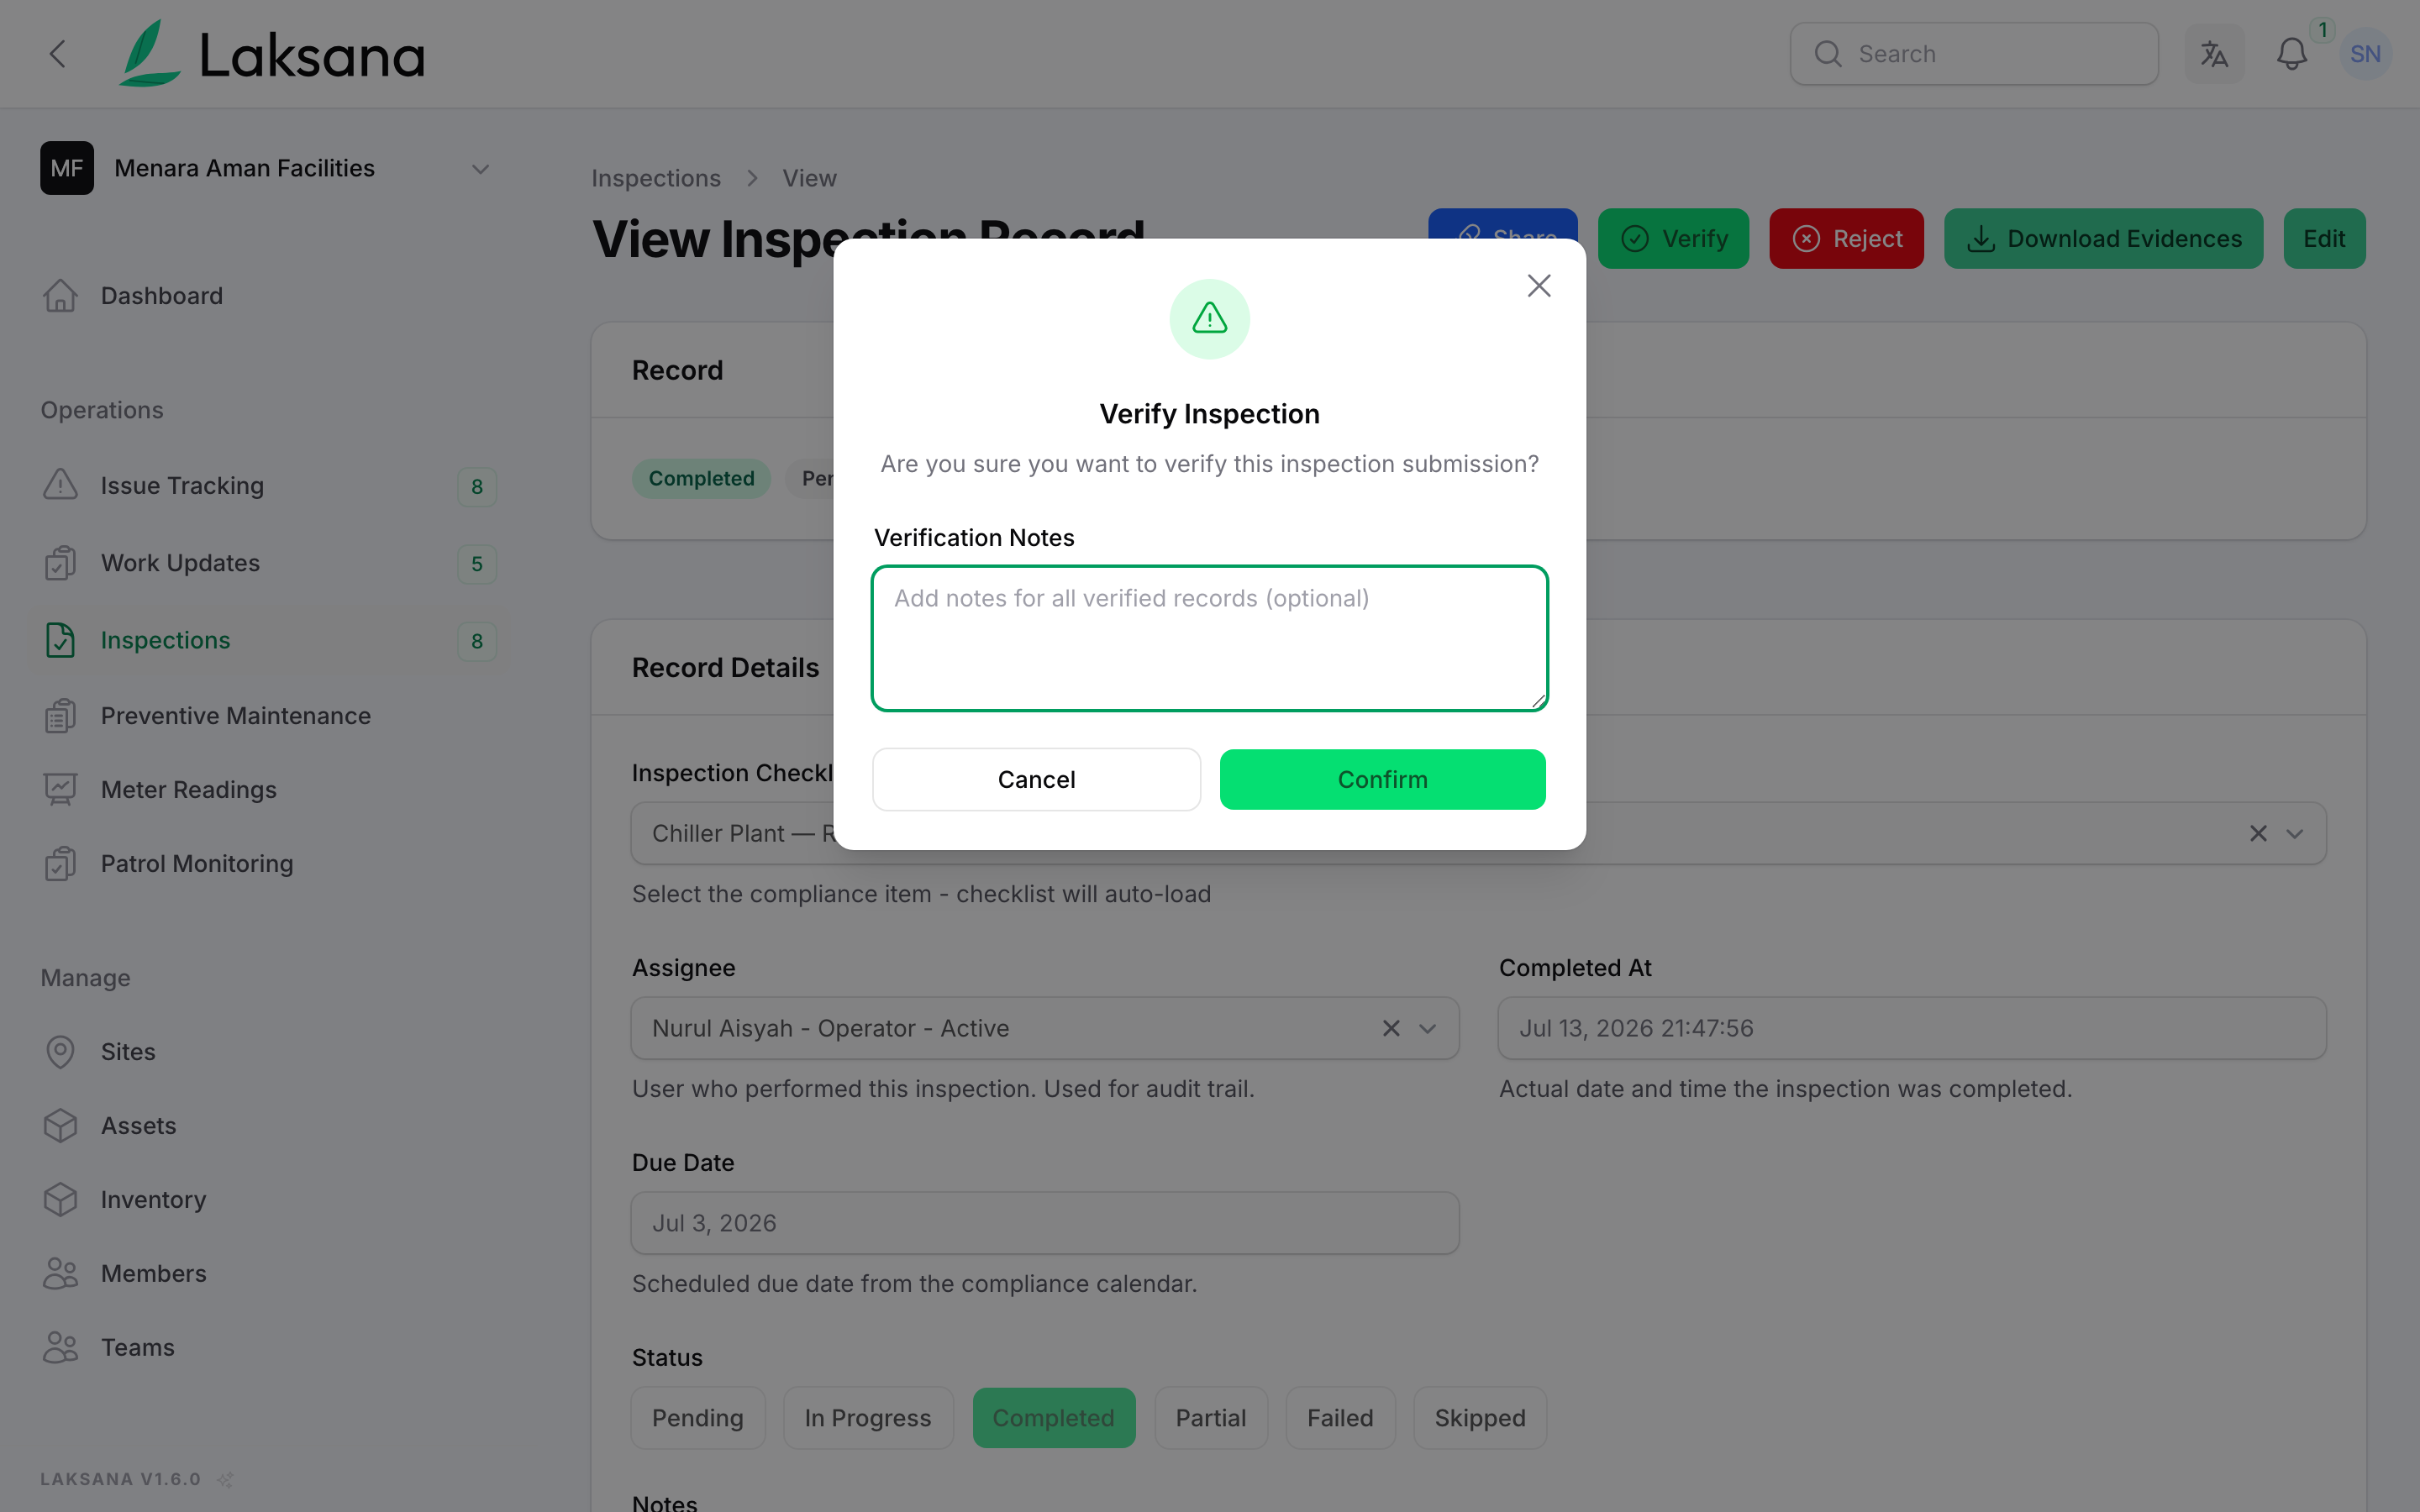Expand the Menara Aman Facilities switcher
Image resolution: width=2420 pixels, height=1512 pixels.
tap(480, 169)
